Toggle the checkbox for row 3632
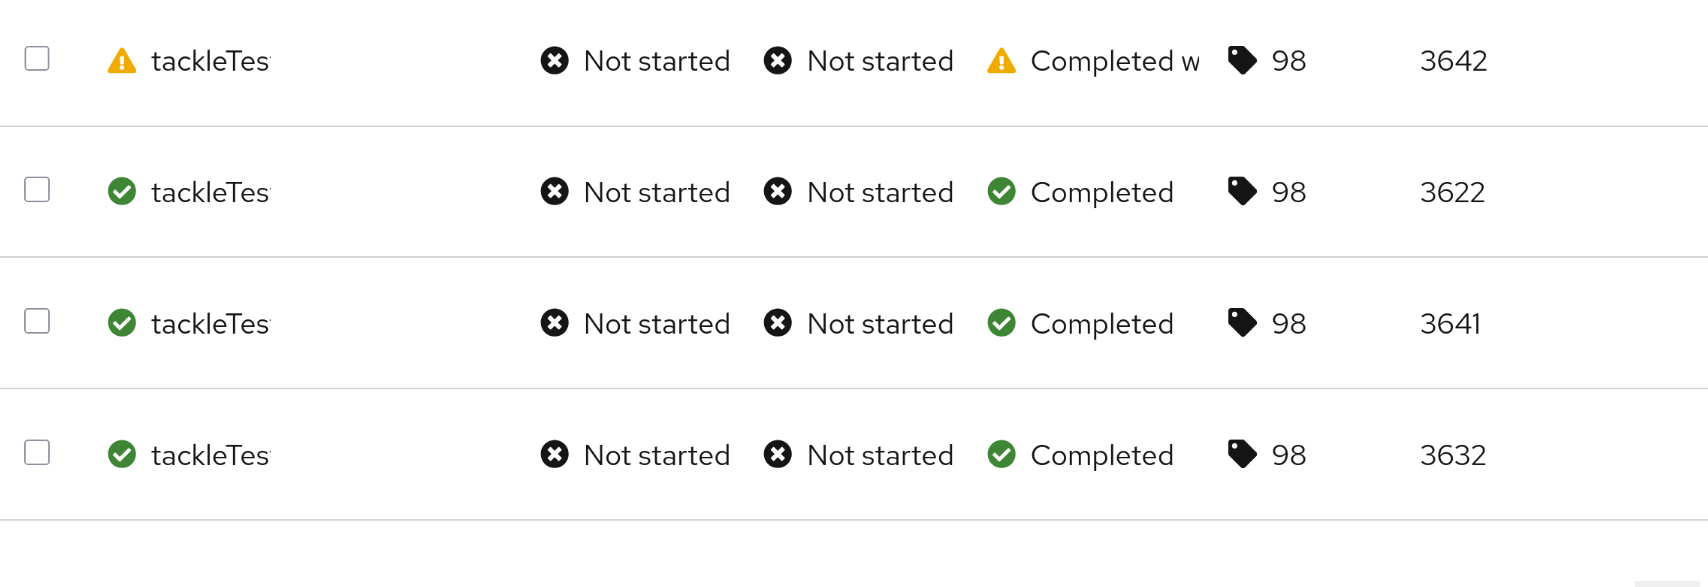The height and width of the screenshot is (587, 1708). (37, 452)
